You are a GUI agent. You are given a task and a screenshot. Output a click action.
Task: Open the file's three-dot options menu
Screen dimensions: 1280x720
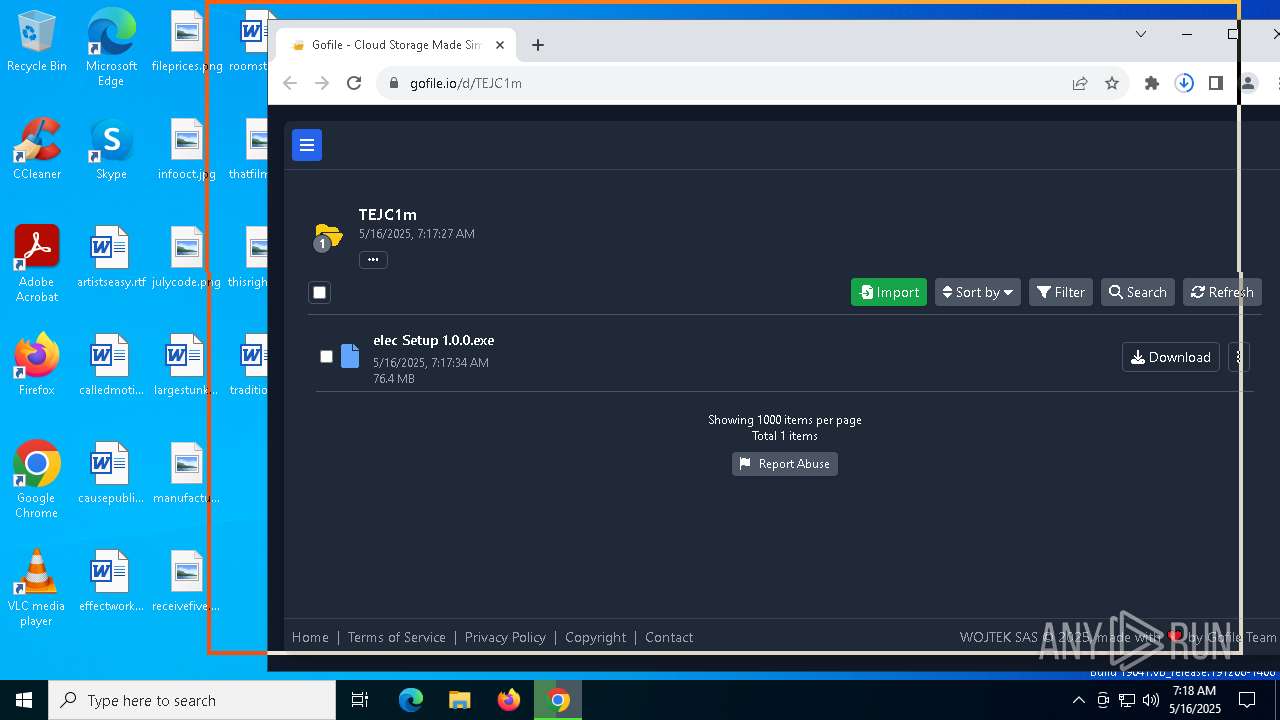click(1239, 357)
